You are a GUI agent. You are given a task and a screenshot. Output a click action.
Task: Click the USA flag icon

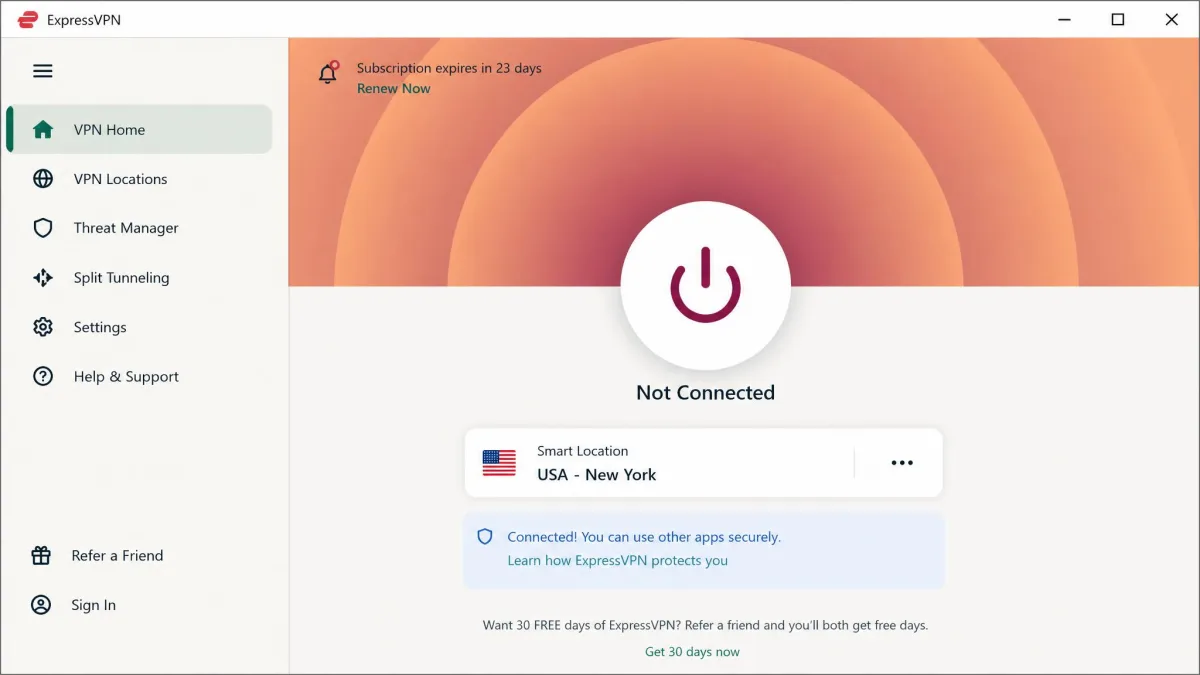coord(499,462)
